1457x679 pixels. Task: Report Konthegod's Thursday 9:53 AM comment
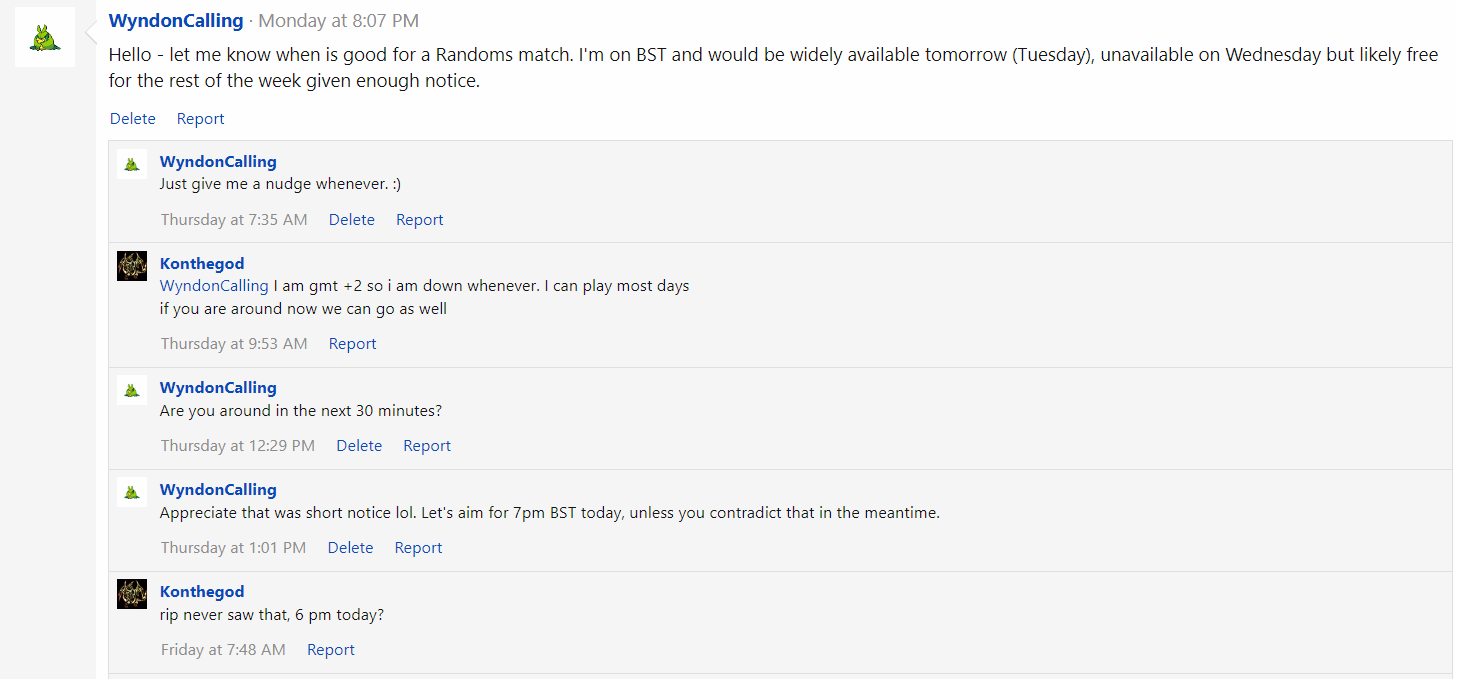click(x=352, y=343)
